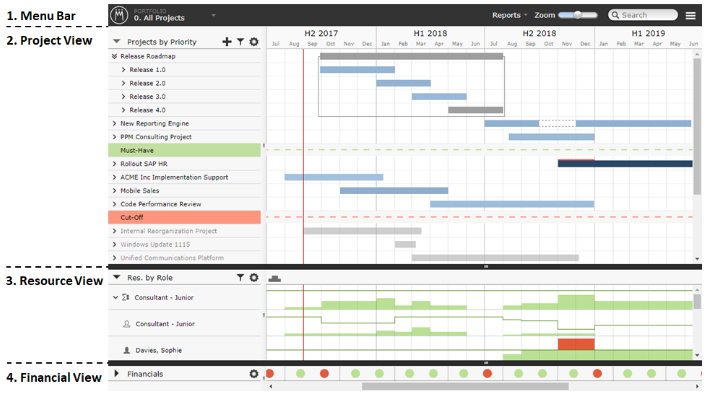706x396 pixels.
Task: Select the PPM Consulting Project bar
Action: pos(552,137)
